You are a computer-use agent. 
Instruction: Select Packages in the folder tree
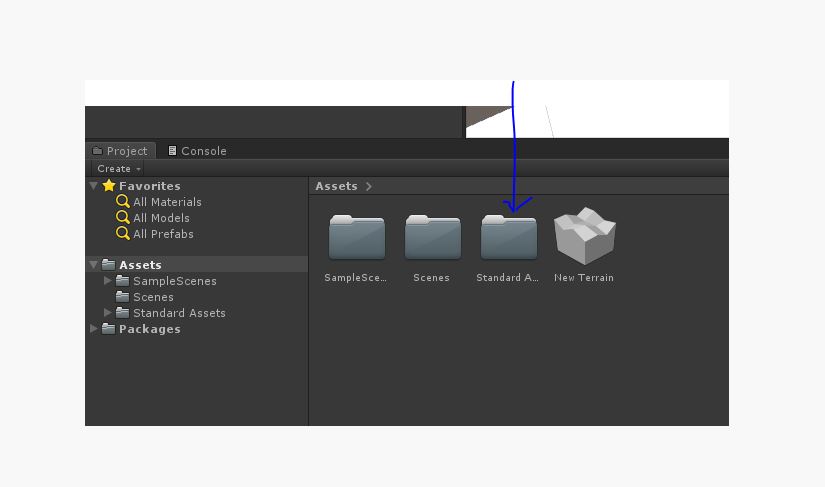click(149, 329)
